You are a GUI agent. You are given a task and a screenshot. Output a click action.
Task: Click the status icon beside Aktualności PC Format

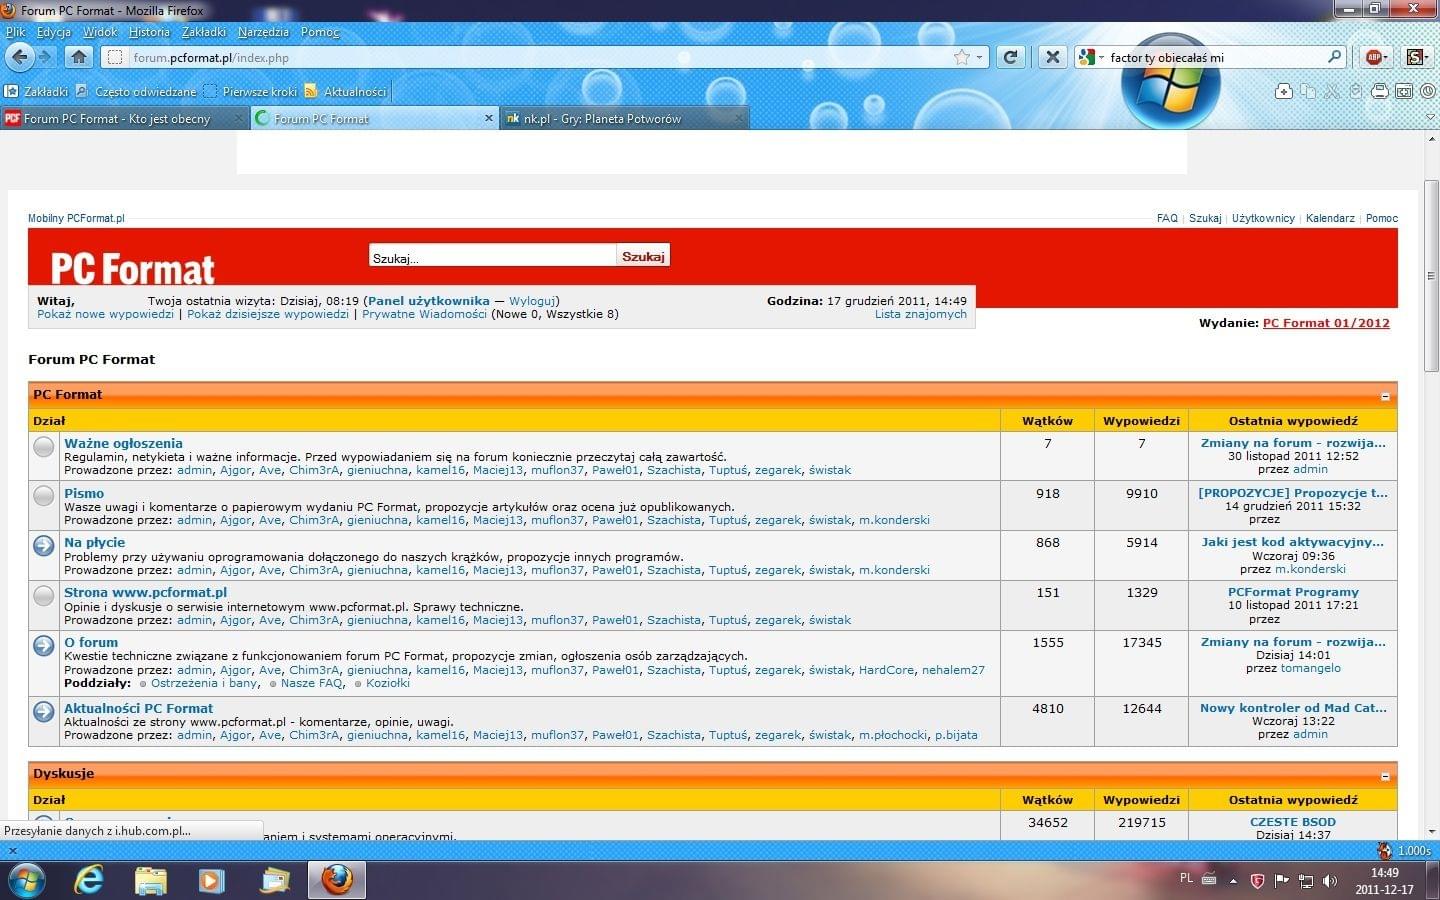click(x=44, y=712)
